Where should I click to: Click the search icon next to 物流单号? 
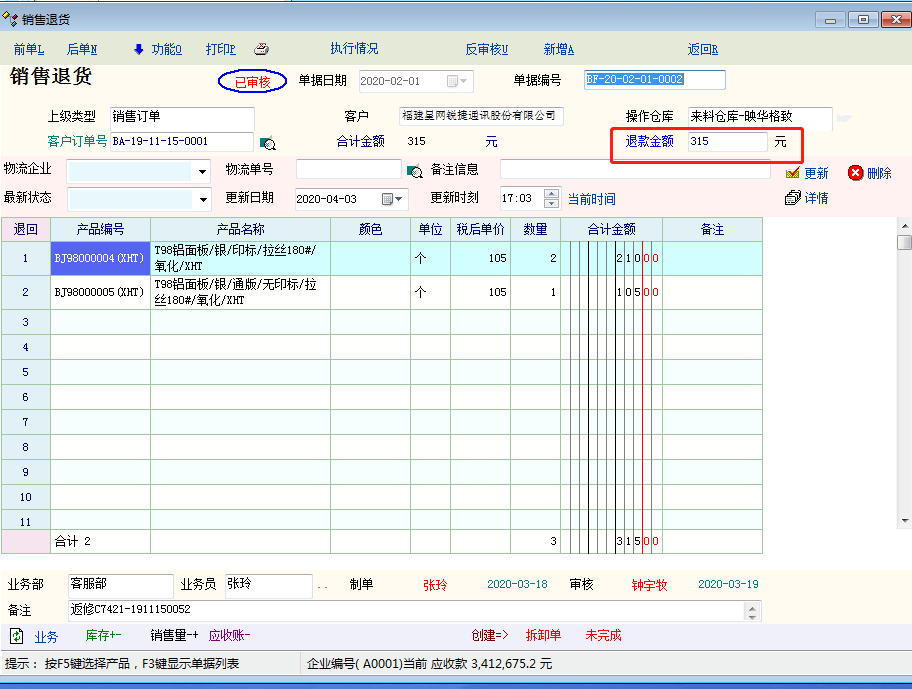[x=414, y=171]
